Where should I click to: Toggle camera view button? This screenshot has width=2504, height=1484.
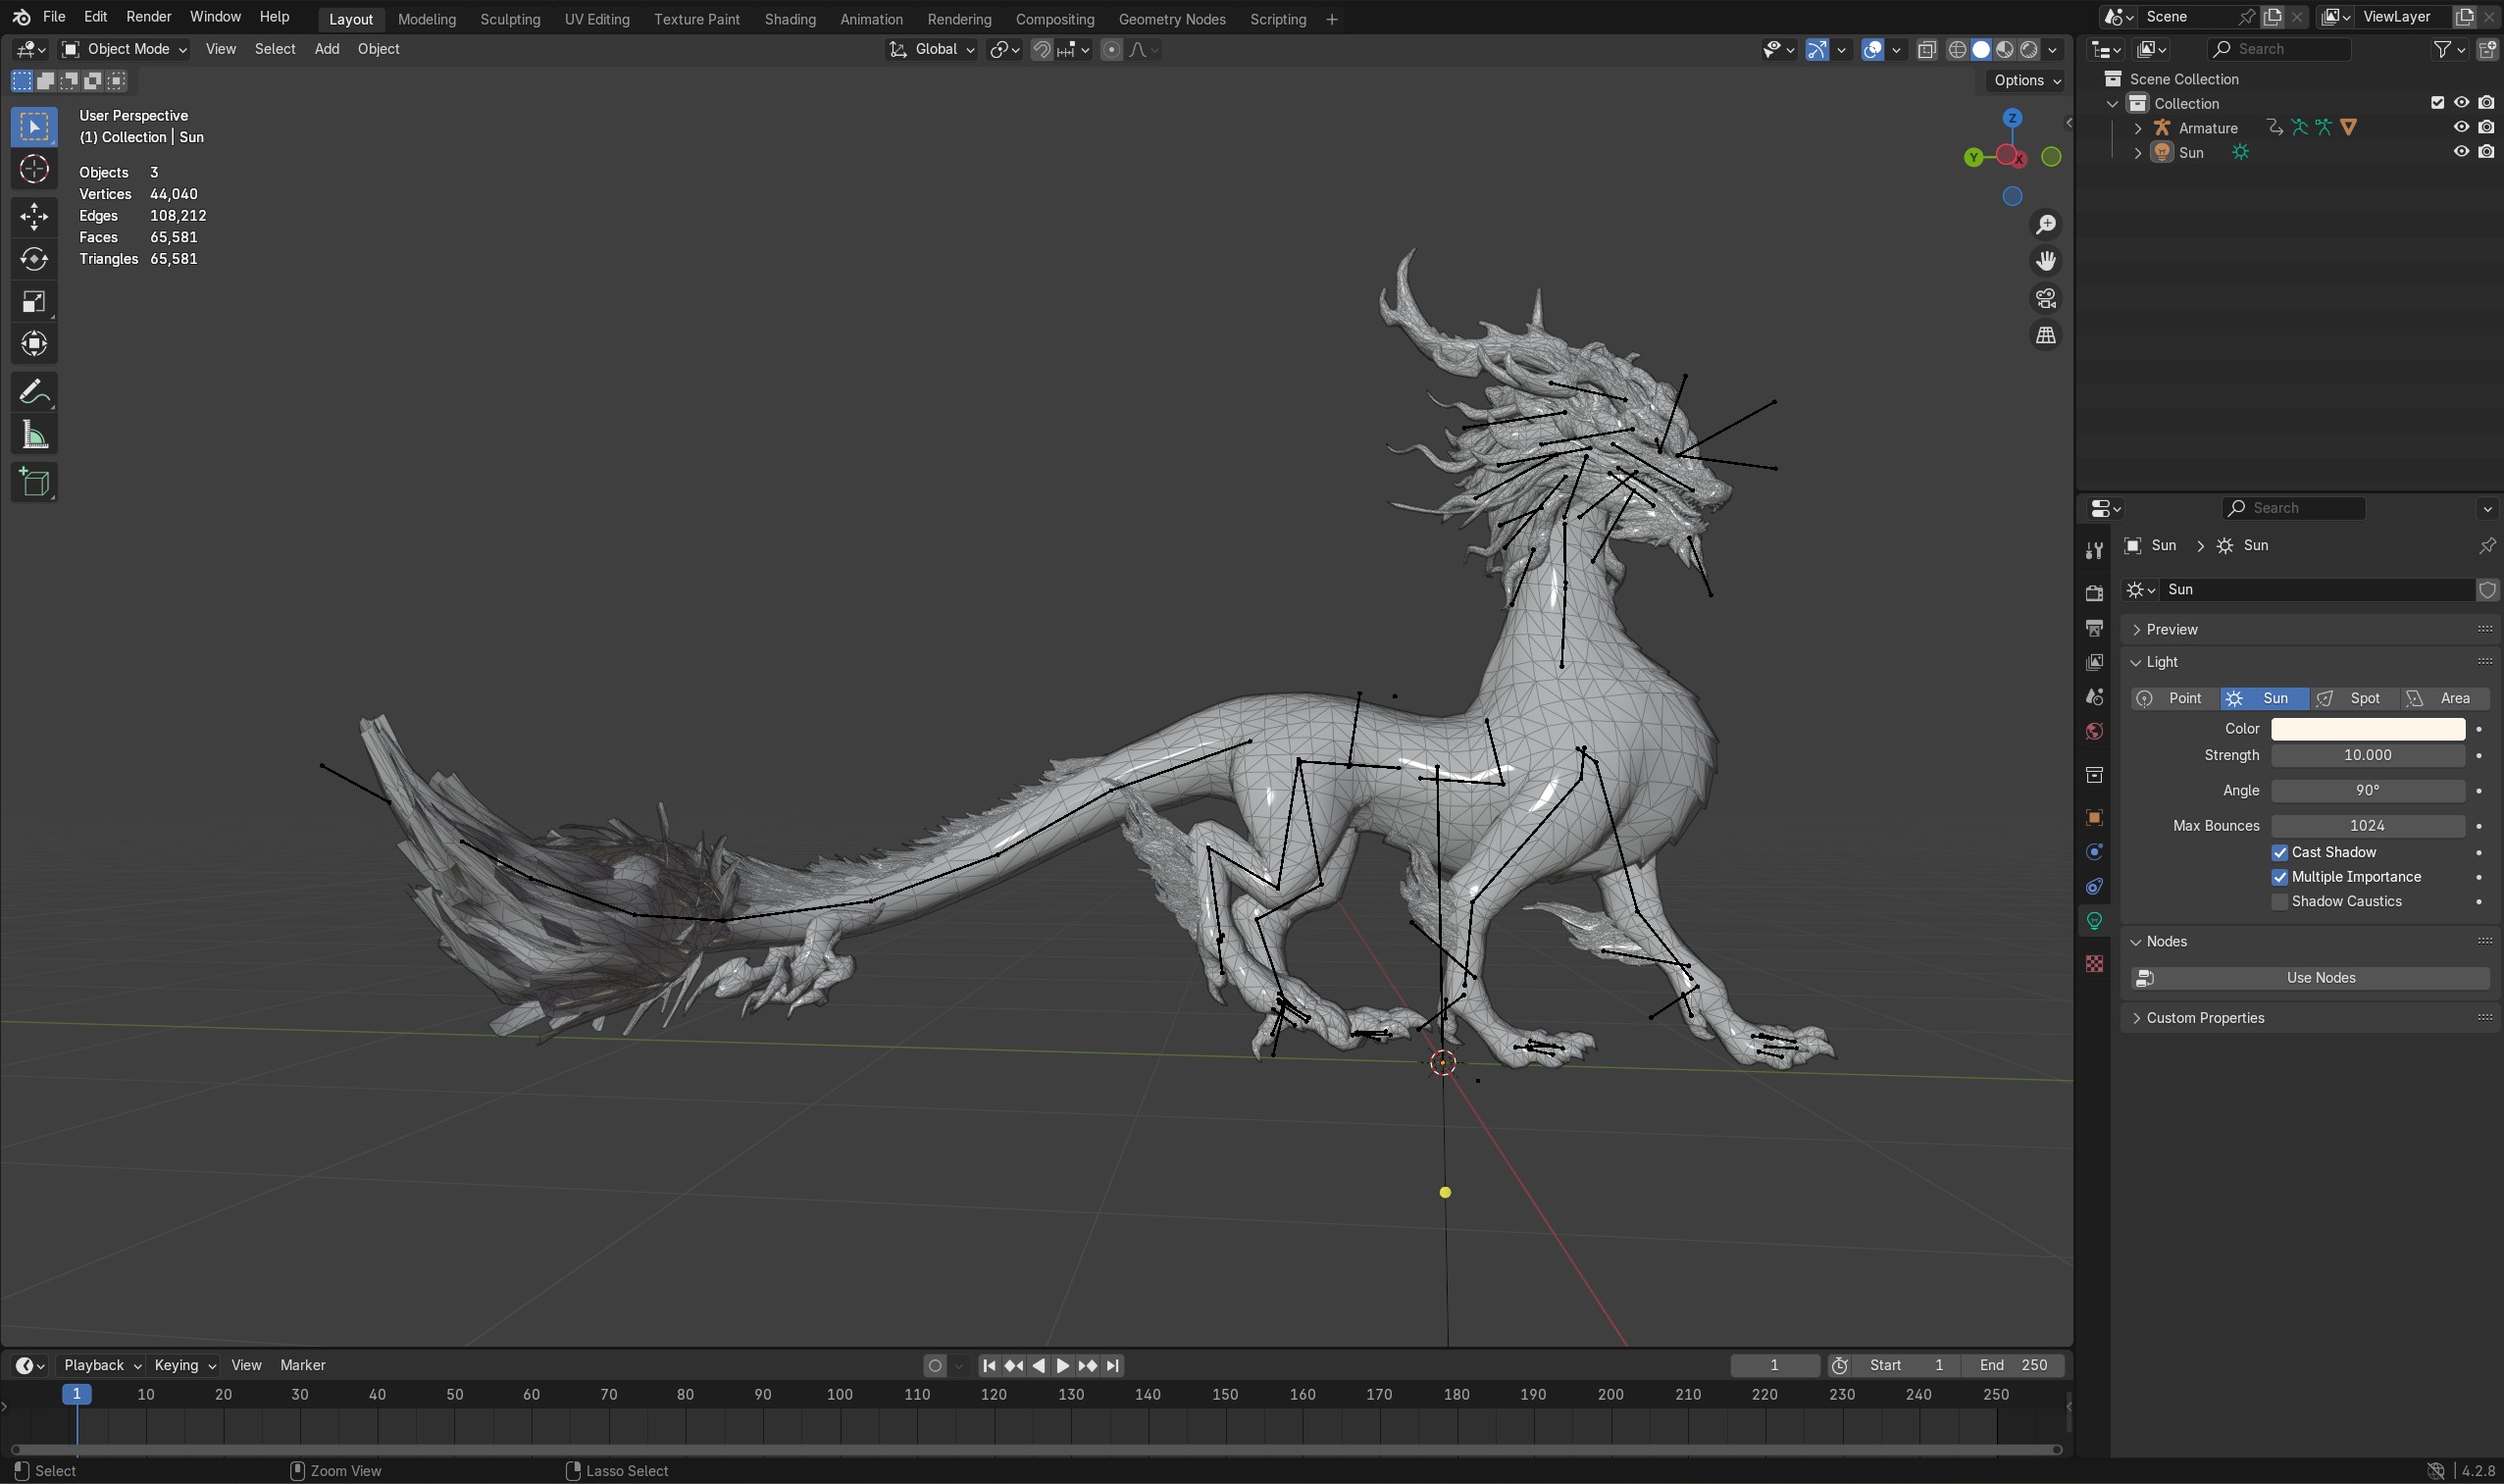click(2046, 298)
